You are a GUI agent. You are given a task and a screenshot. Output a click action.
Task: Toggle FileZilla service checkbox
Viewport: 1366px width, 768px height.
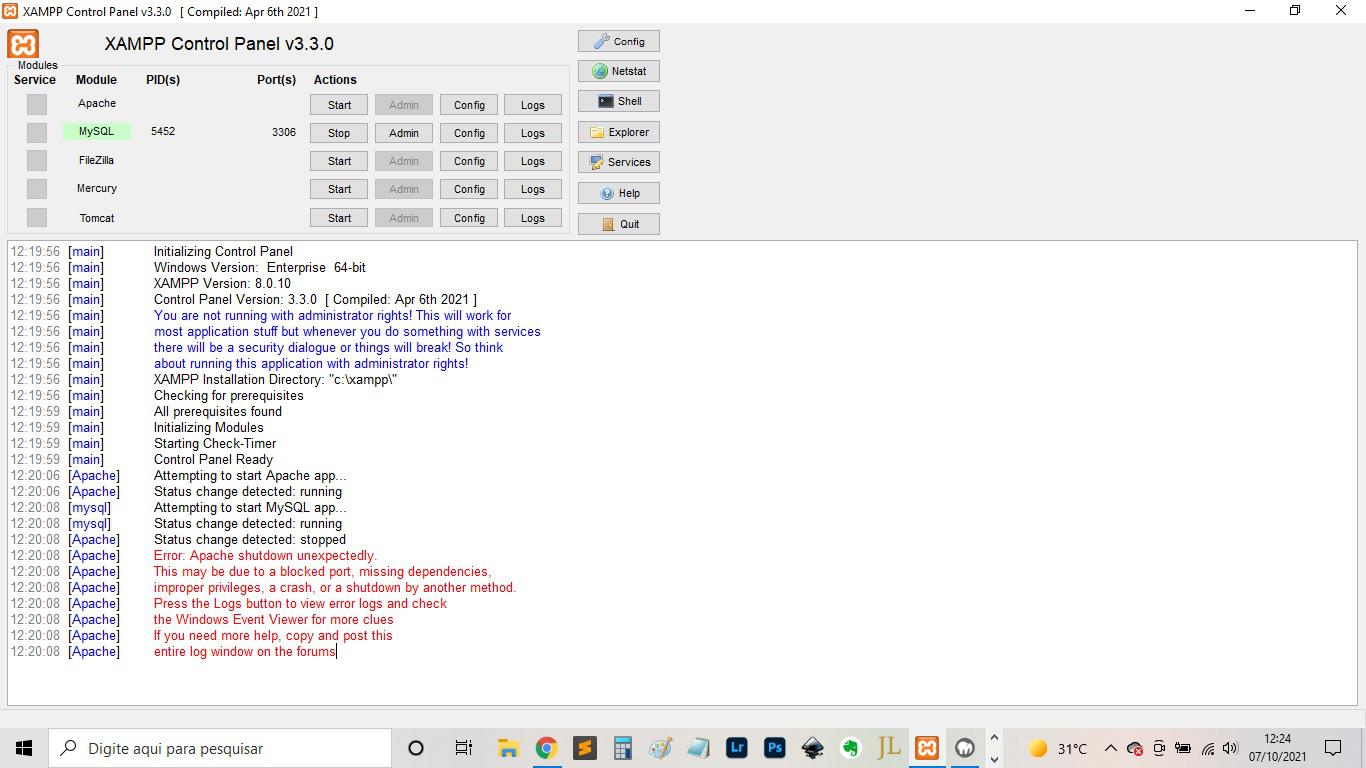pos(37,160)
